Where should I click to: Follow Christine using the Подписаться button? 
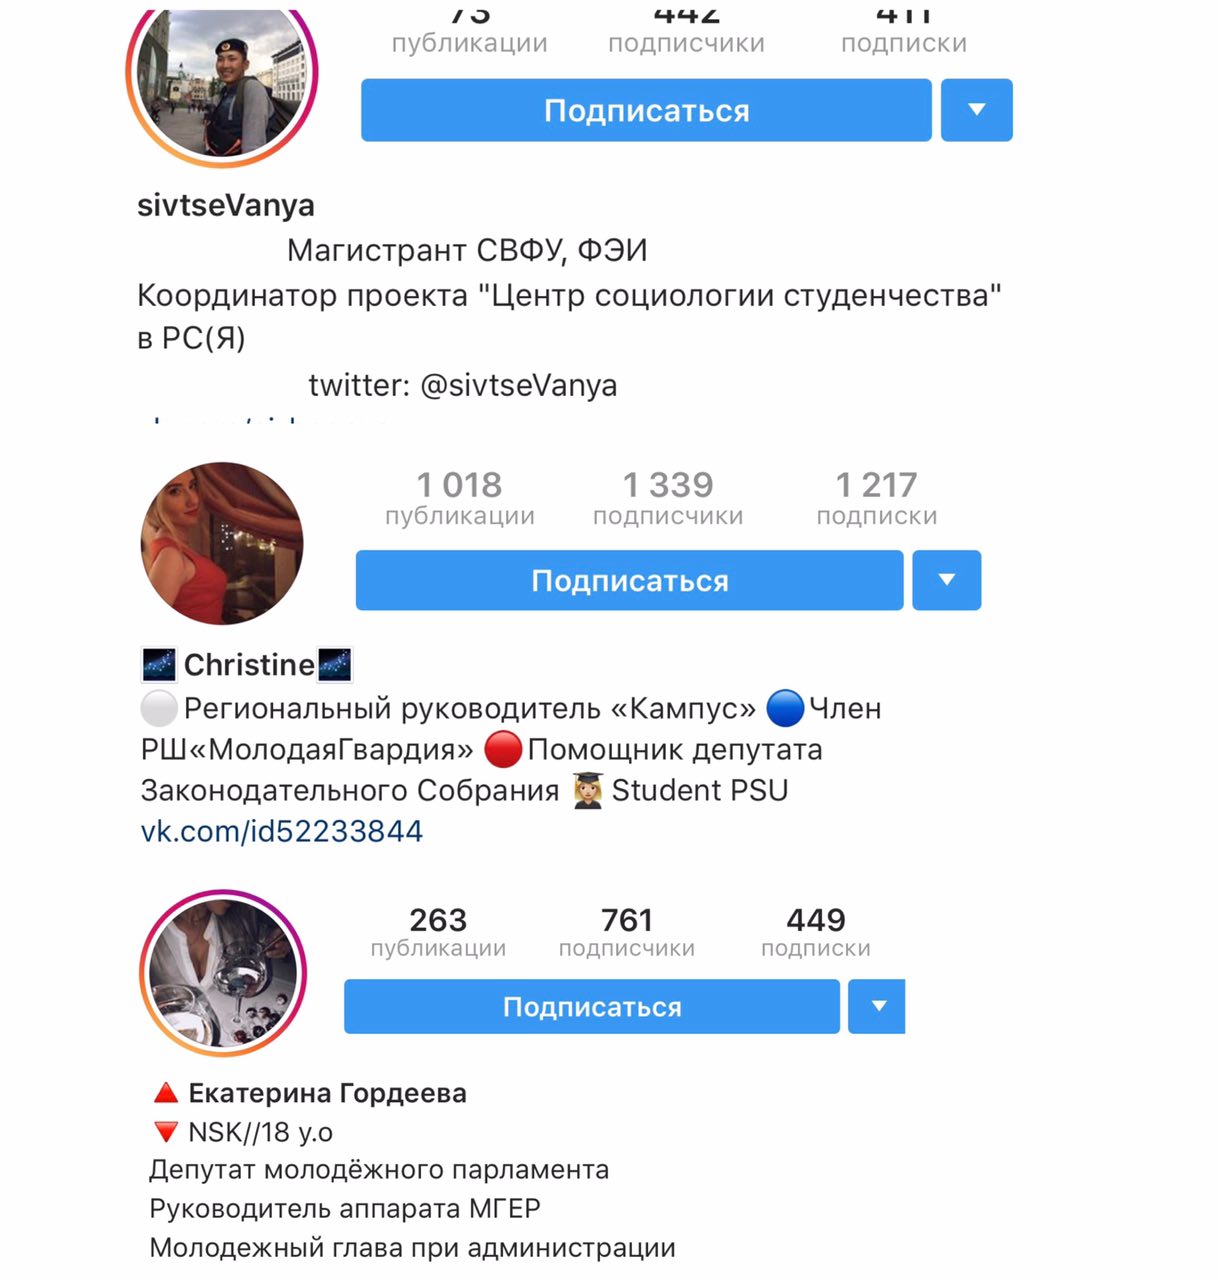tap(630, 580)
